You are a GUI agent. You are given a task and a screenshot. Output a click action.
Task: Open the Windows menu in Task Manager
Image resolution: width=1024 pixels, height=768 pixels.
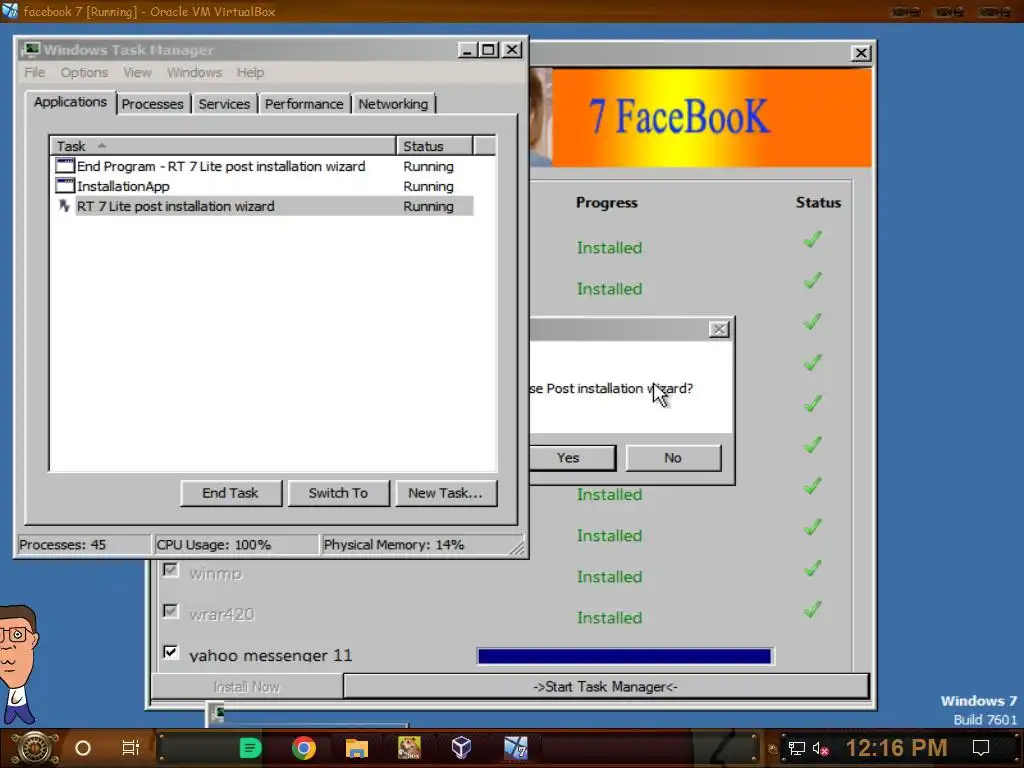tap(195, 72)
